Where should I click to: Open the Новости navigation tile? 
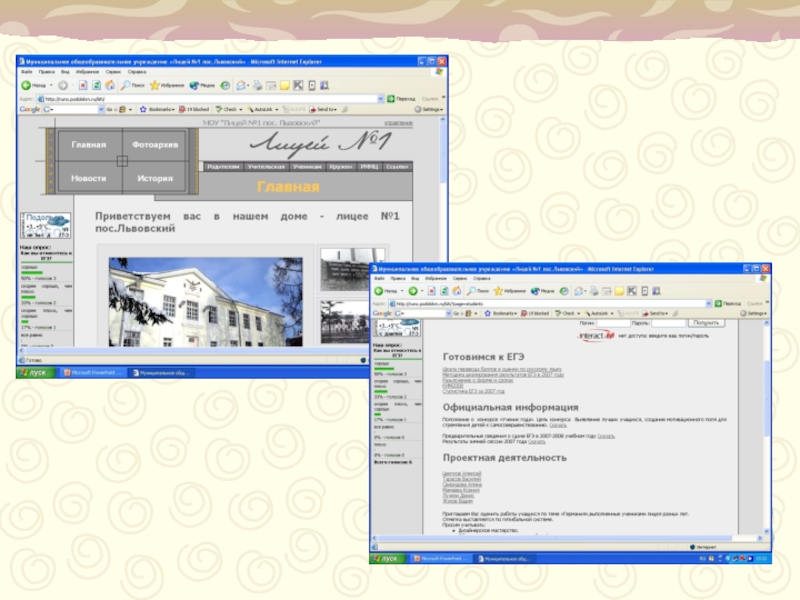pyautogui.click(x=88, y=178)
